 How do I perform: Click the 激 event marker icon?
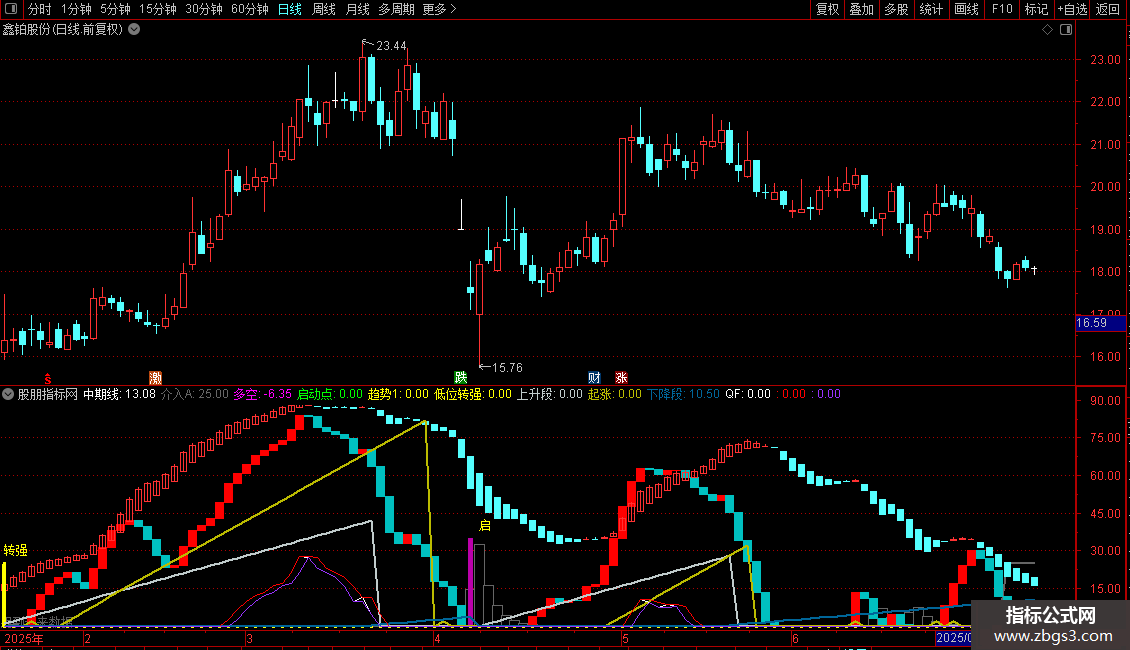155,378
